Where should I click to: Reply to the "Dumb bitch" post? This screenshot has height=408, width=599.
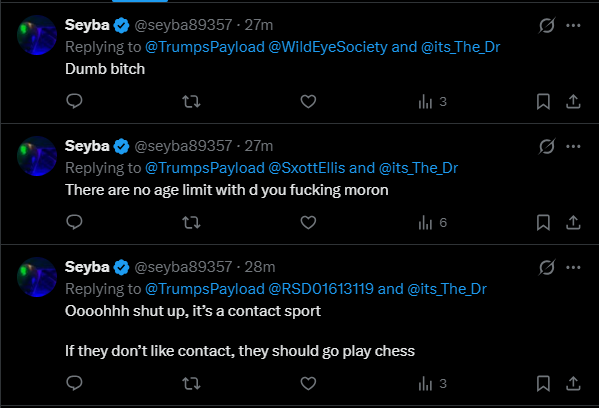pyautogui.click(x=74, y=101)
